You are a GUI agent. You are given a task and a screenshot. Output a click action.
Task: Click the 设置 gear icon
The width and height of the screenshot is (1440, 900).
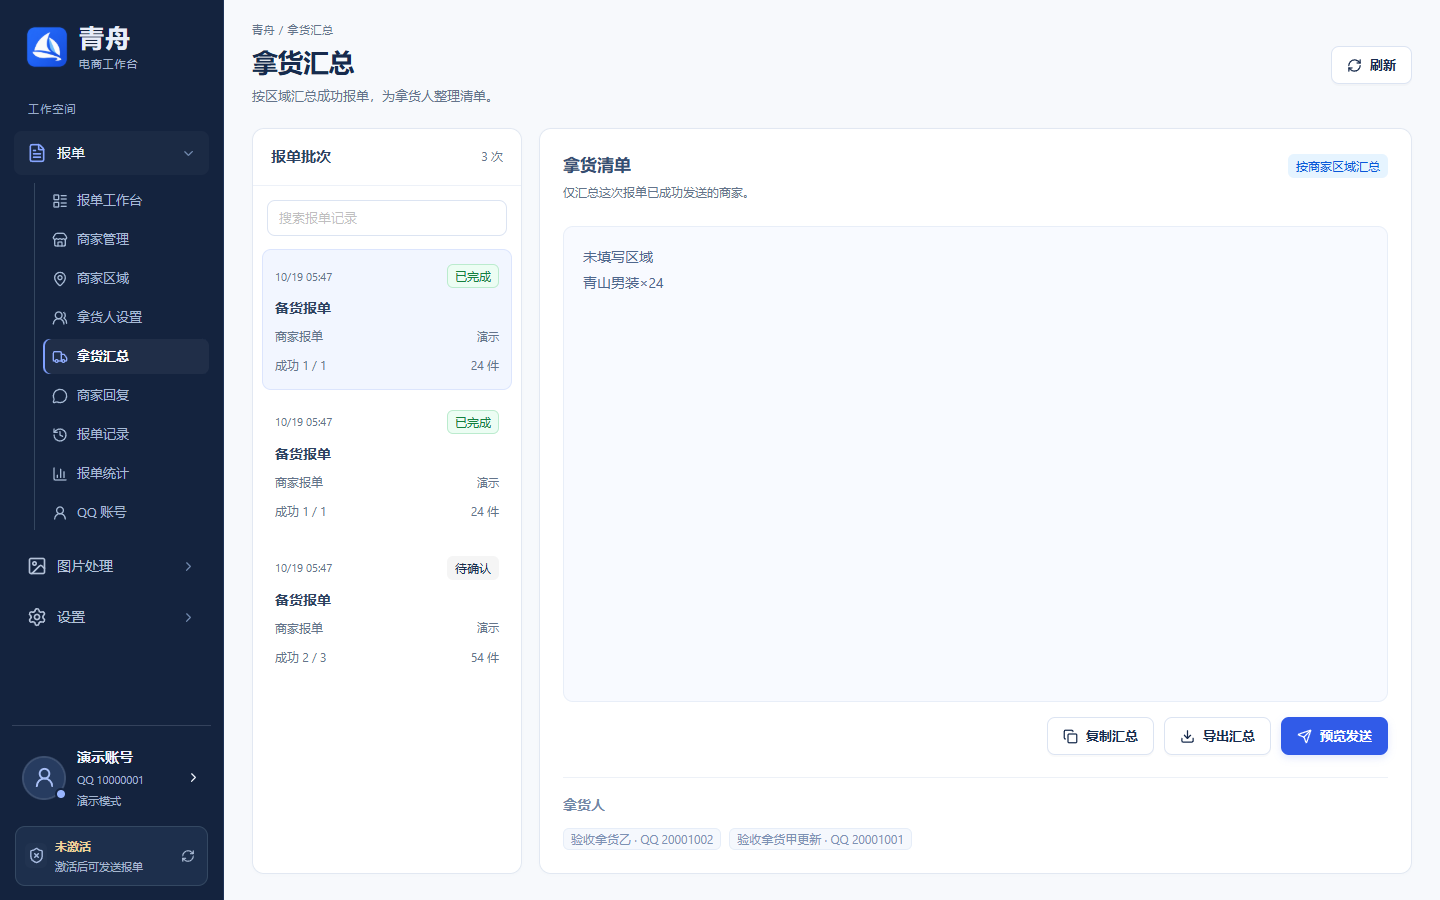pyautogui.click(x=37, y=617)
